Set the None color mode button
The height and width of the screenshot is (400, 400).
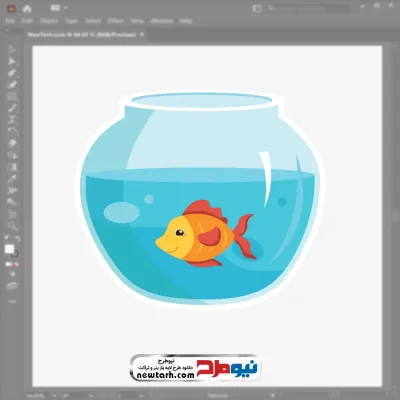point(17,264)
